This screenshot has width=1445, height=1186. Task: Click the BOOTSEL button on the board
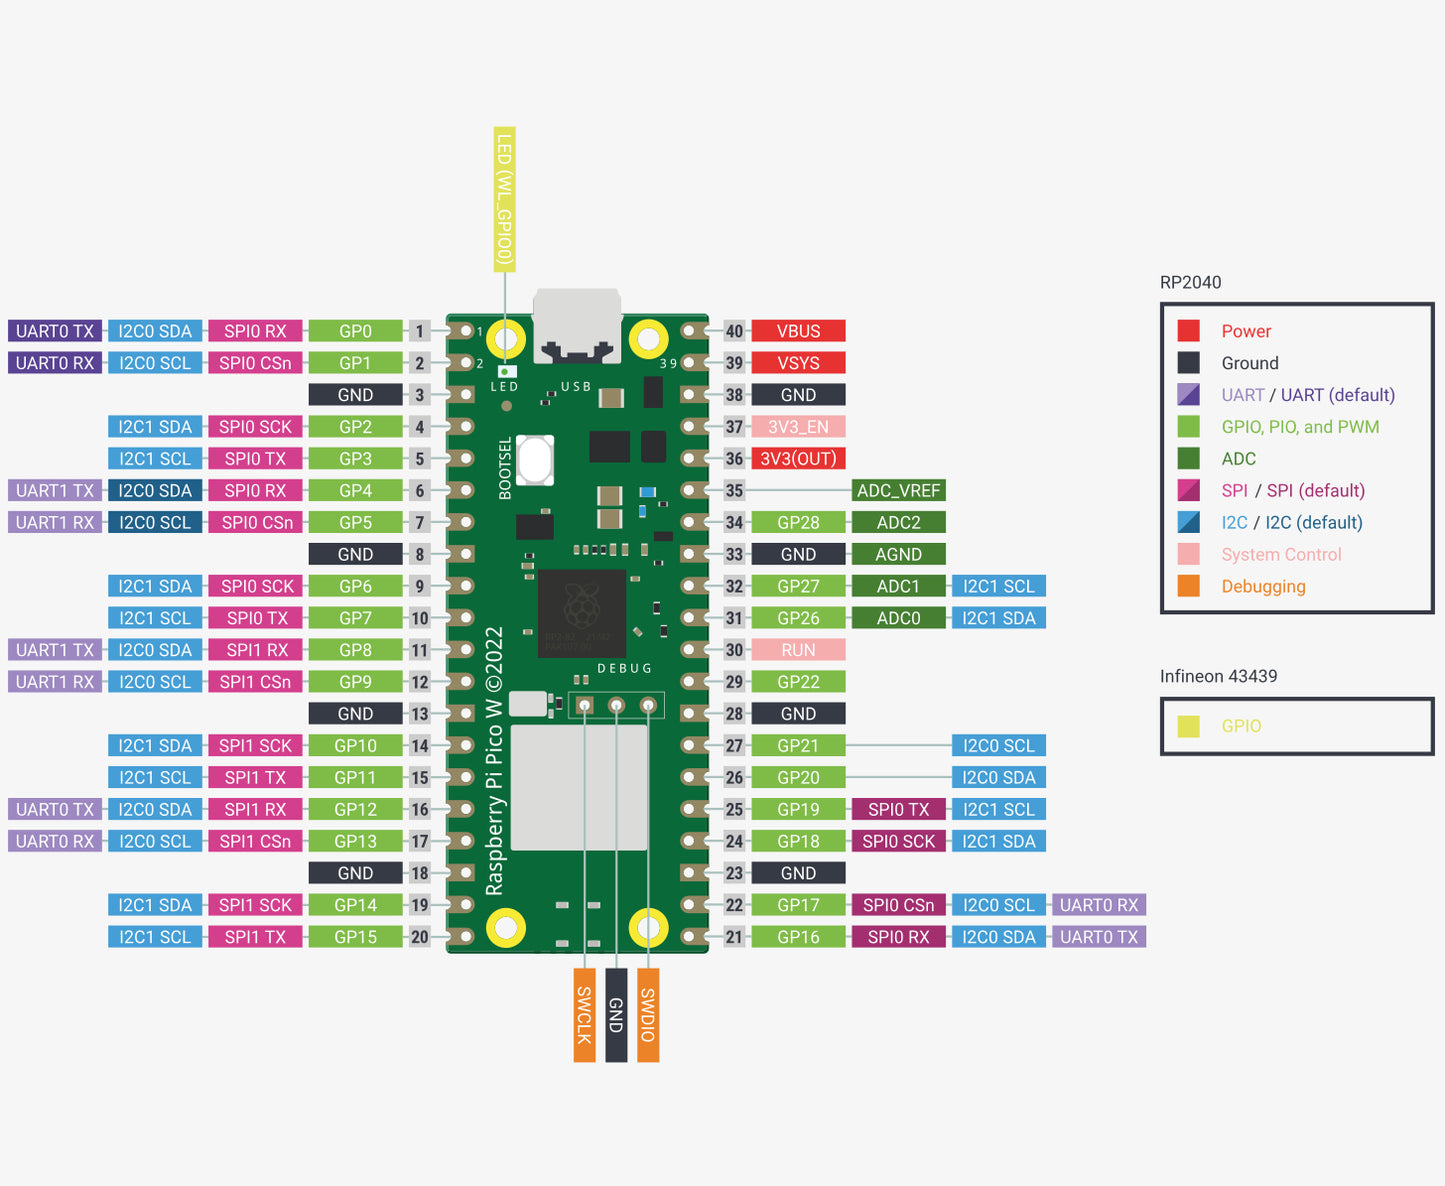pos(536,459)
